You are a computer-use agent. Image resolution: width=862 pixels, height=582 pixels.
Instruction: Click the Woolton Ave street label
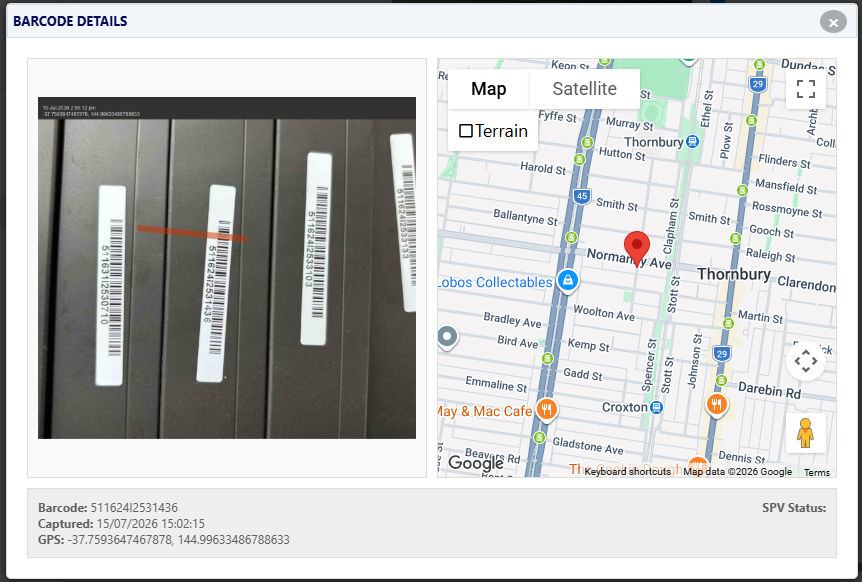point(604,313)
